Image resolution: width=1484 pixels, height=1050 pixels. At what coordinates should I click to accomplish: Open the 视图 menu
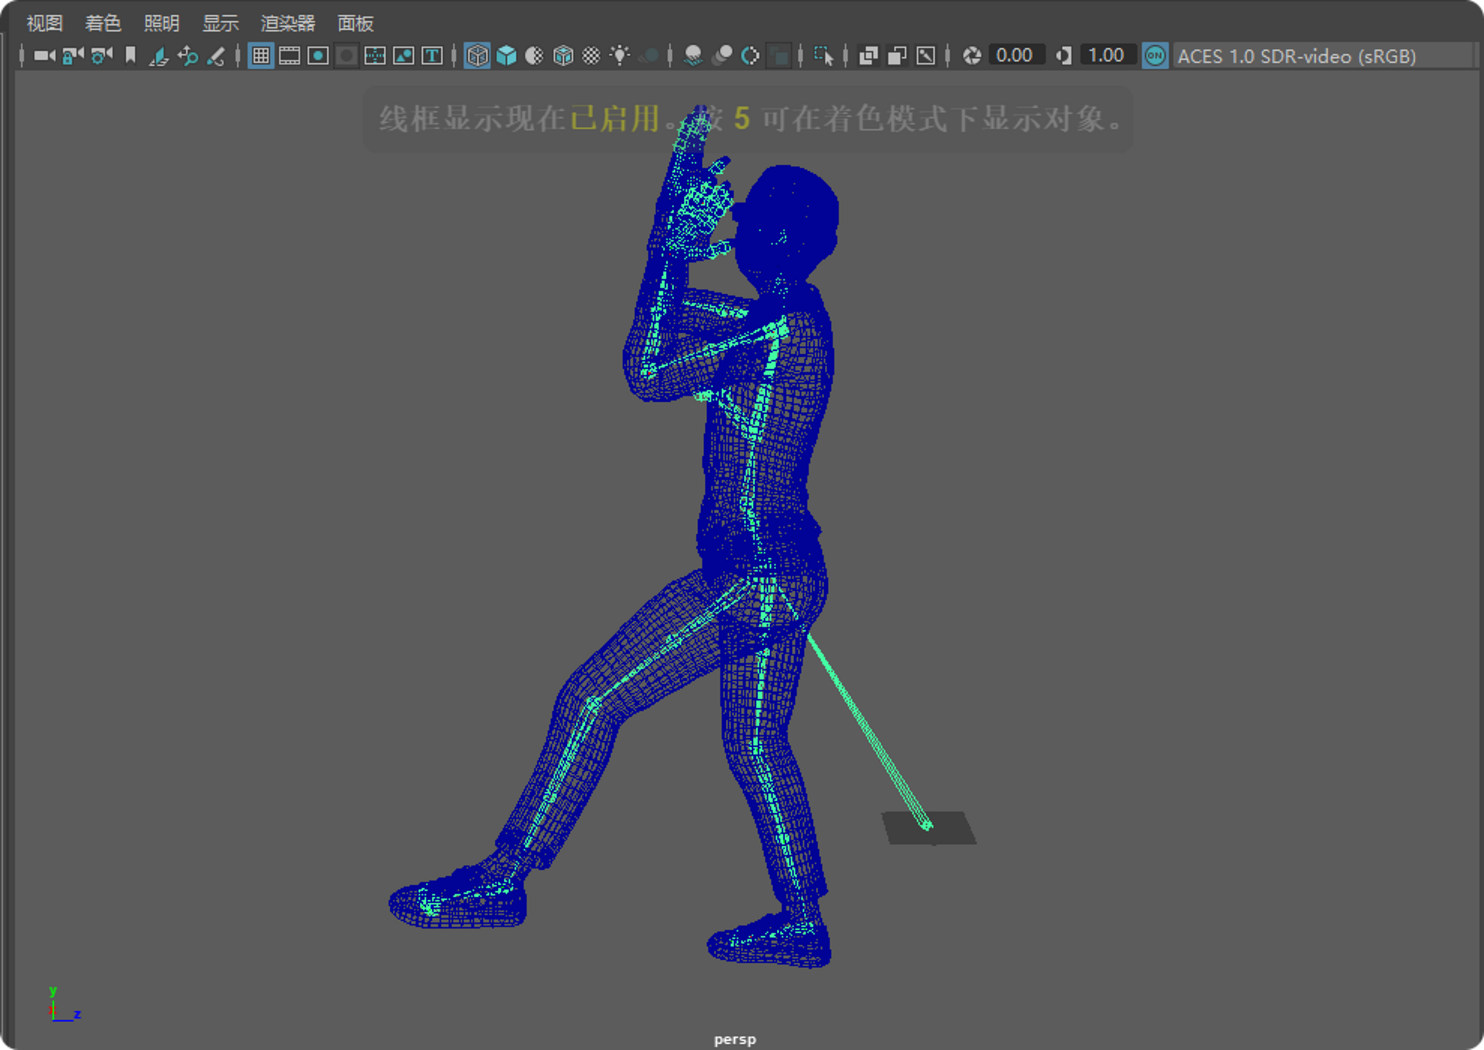click(x=44, y=23)
